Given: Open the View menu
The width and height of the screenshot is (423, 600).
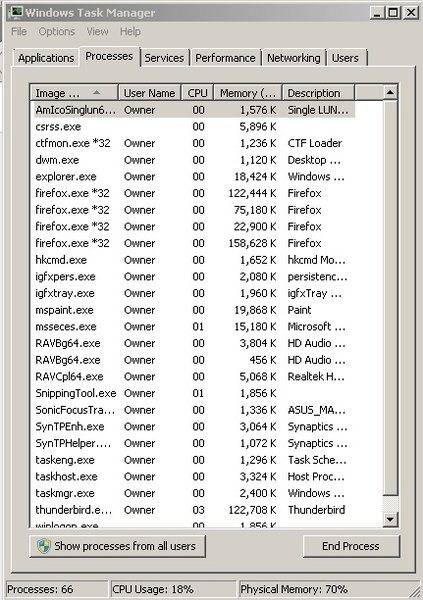Looking at the screenshot, I should tap(97, 31).
